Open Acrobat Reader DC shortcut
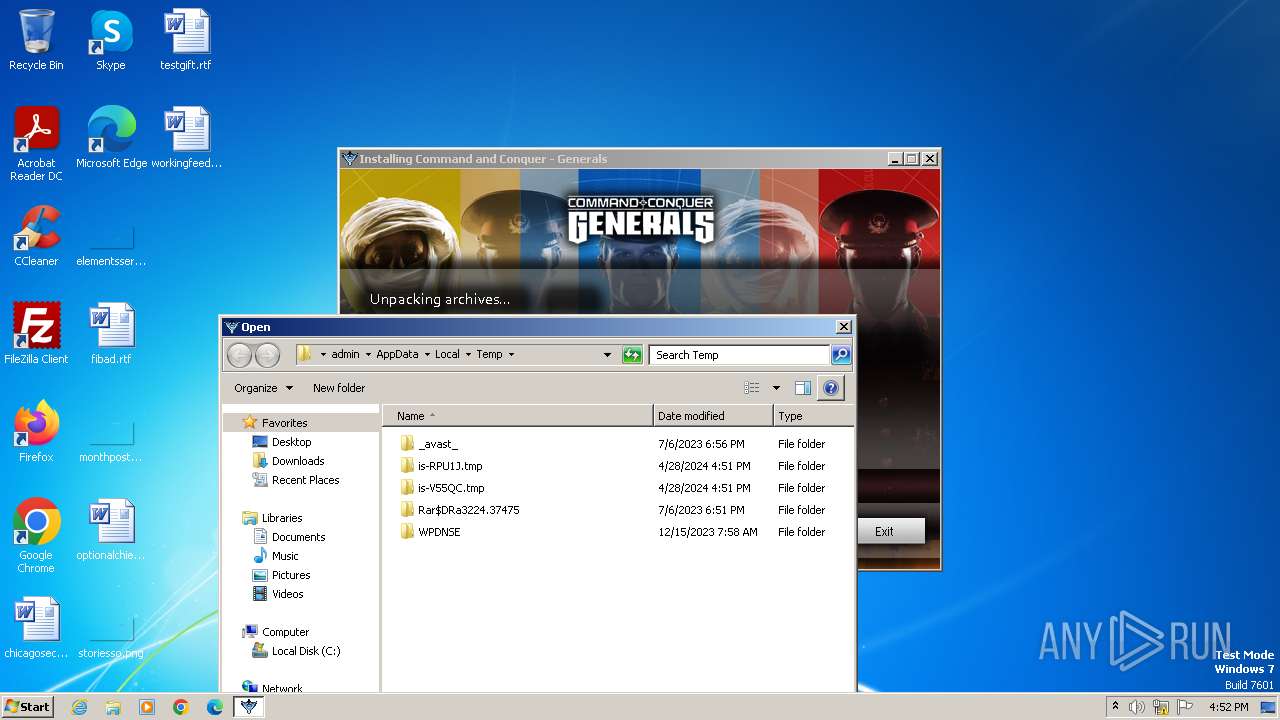 pos(36,143)
